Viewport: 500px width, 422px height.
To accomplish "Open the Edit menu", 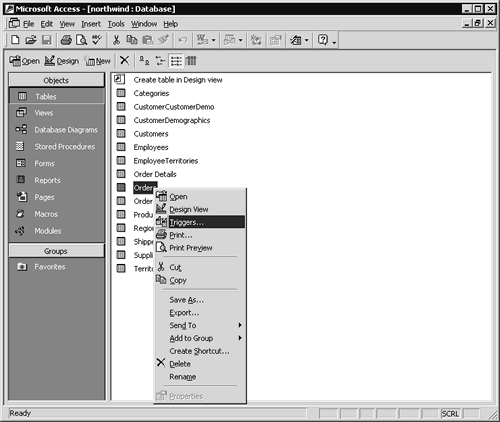I will [47, 24].
